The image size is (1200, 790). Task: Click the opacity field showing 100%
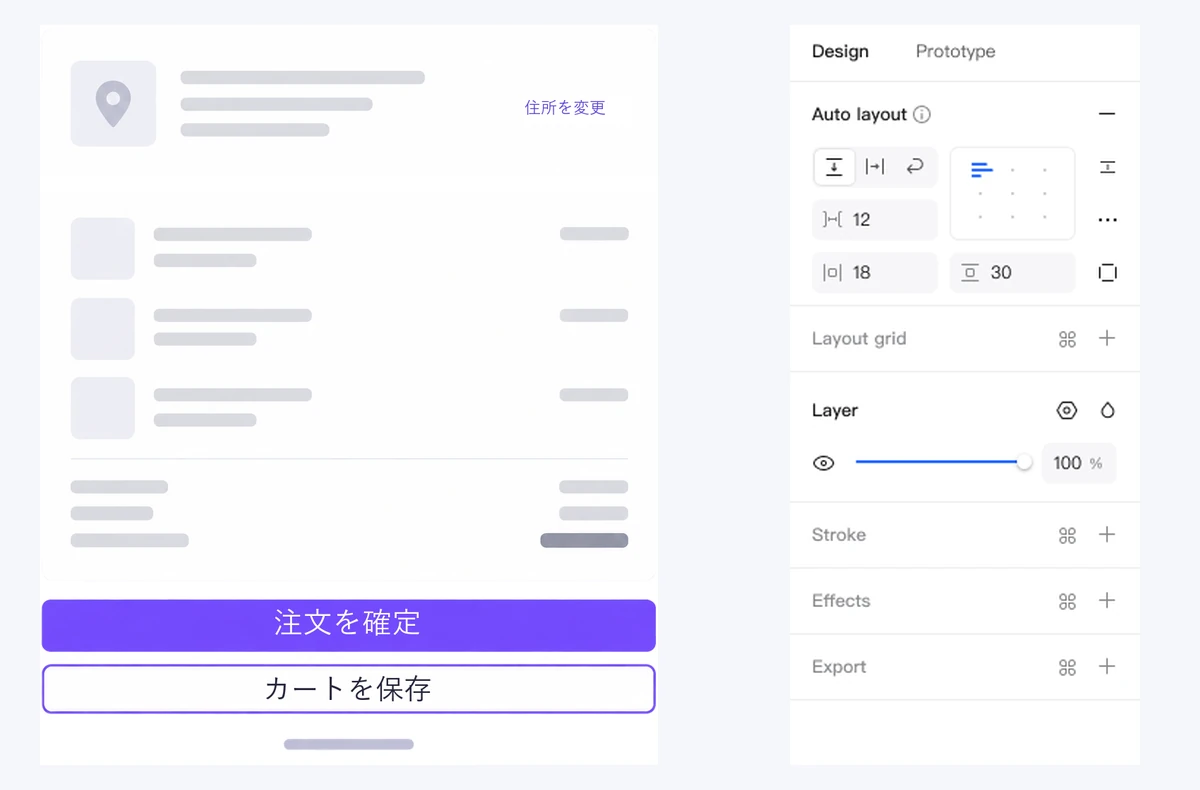[x=1078, y=463]
